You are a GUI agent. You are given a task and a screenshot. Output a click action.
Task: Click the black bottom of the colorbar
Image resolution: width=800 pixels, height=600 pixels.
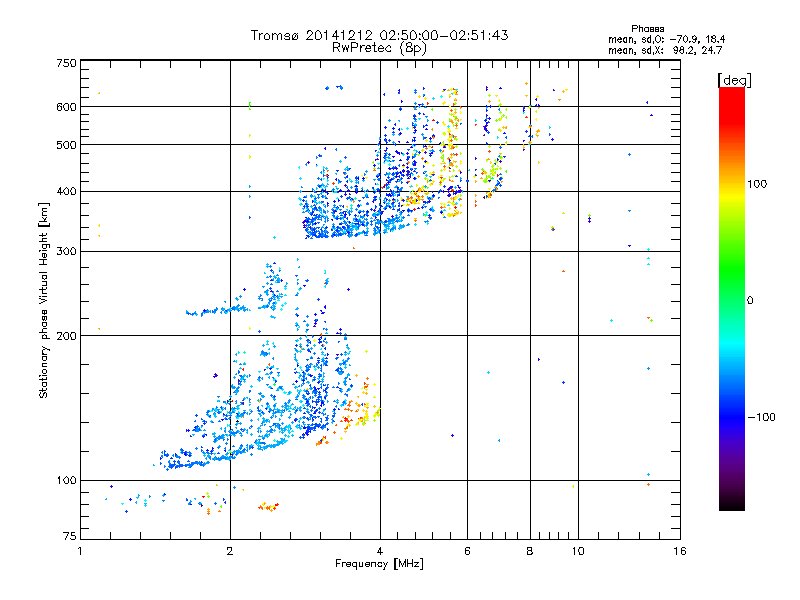click(732, 503)
